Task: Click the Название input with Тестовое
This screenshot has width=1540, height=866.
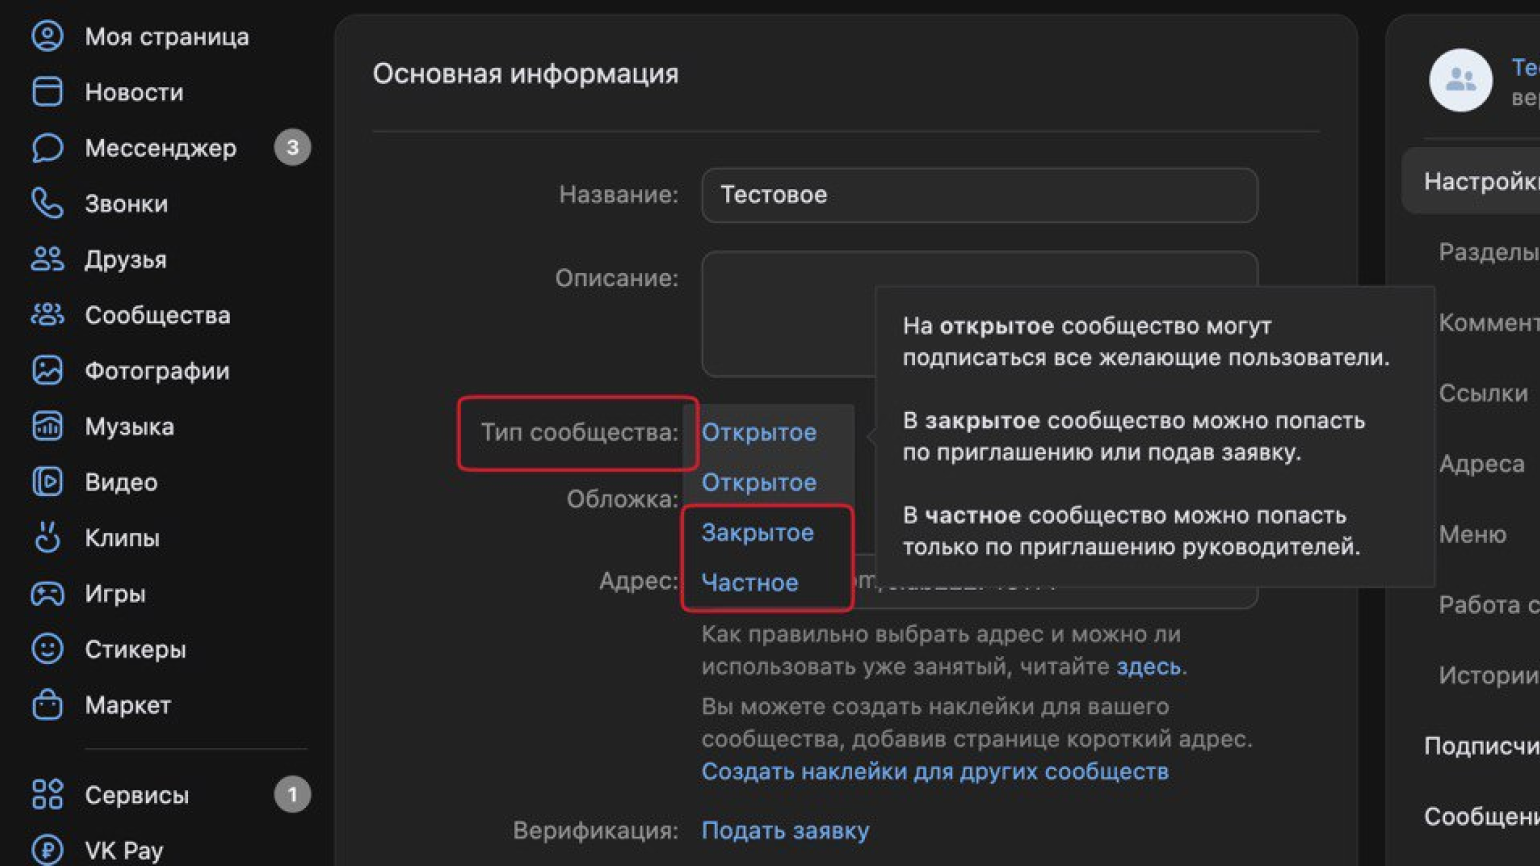Action: (x=979, y=195)
